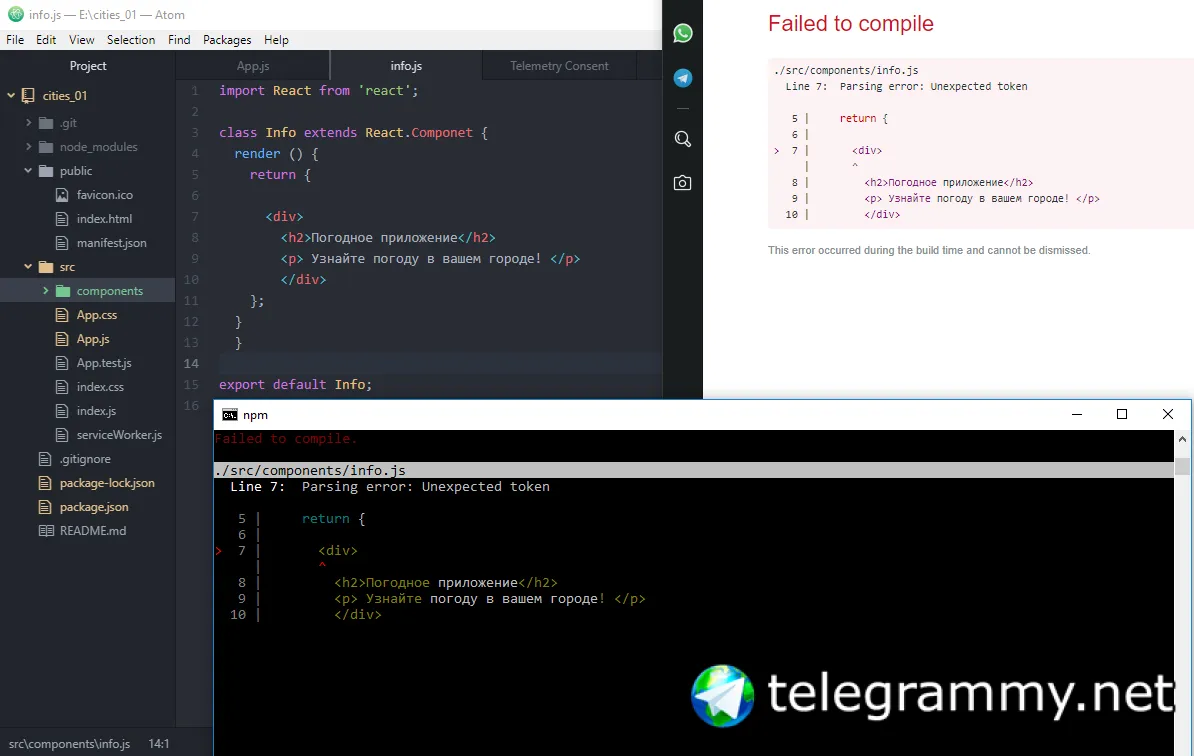Click the .gitignore file icon
Screen dimensions: 1194x756
[x=46, y=458]
